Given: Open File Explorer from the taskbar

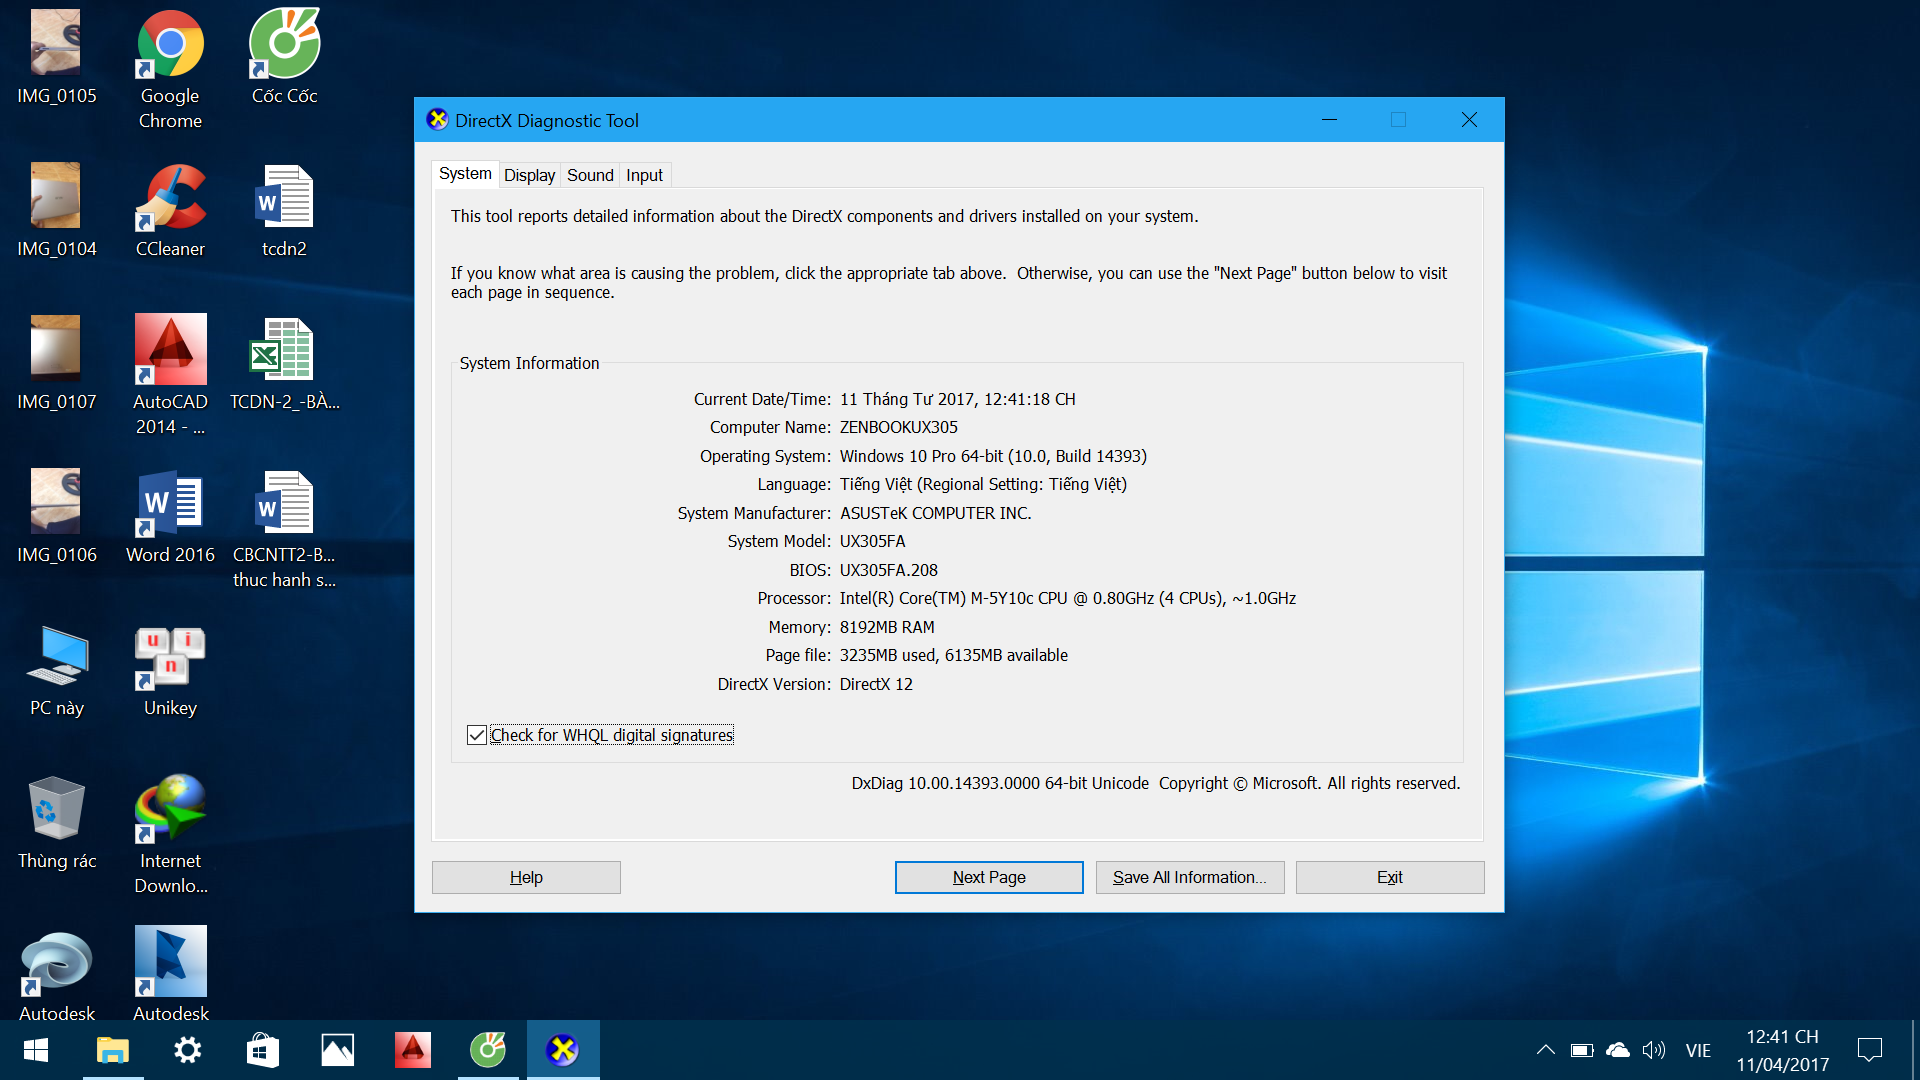Looking at the screenshot, I should 113,1050.
